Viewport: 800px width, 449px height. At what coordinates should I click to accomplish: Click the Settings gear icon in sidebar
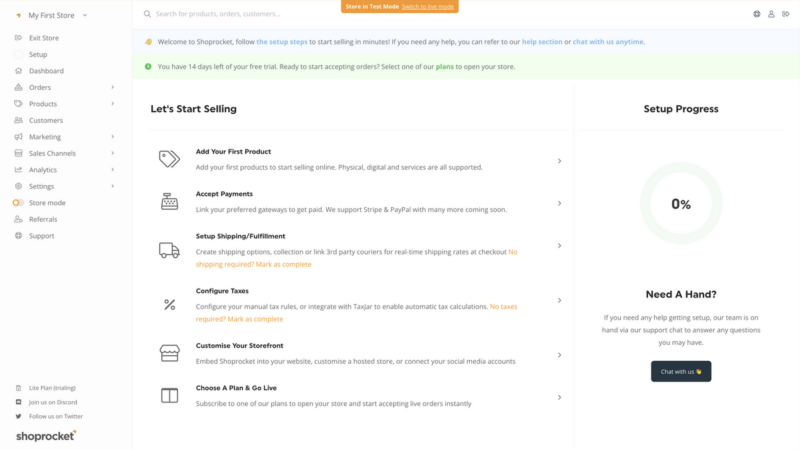point(18,186)
